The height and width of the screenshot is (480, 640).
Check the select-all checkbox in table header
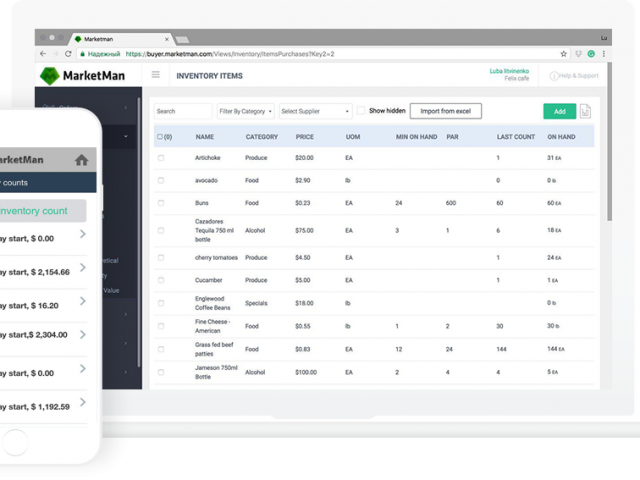160,137
